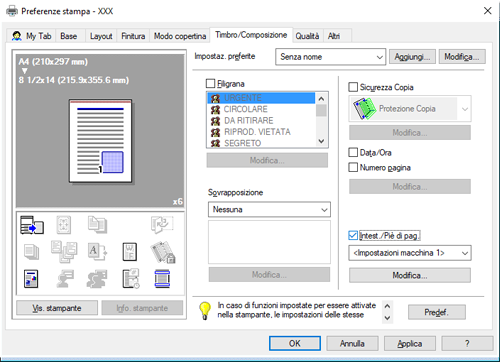
Task: Uncheck the Intest./Piè di pag. checkbox
Action: (353, 235)
